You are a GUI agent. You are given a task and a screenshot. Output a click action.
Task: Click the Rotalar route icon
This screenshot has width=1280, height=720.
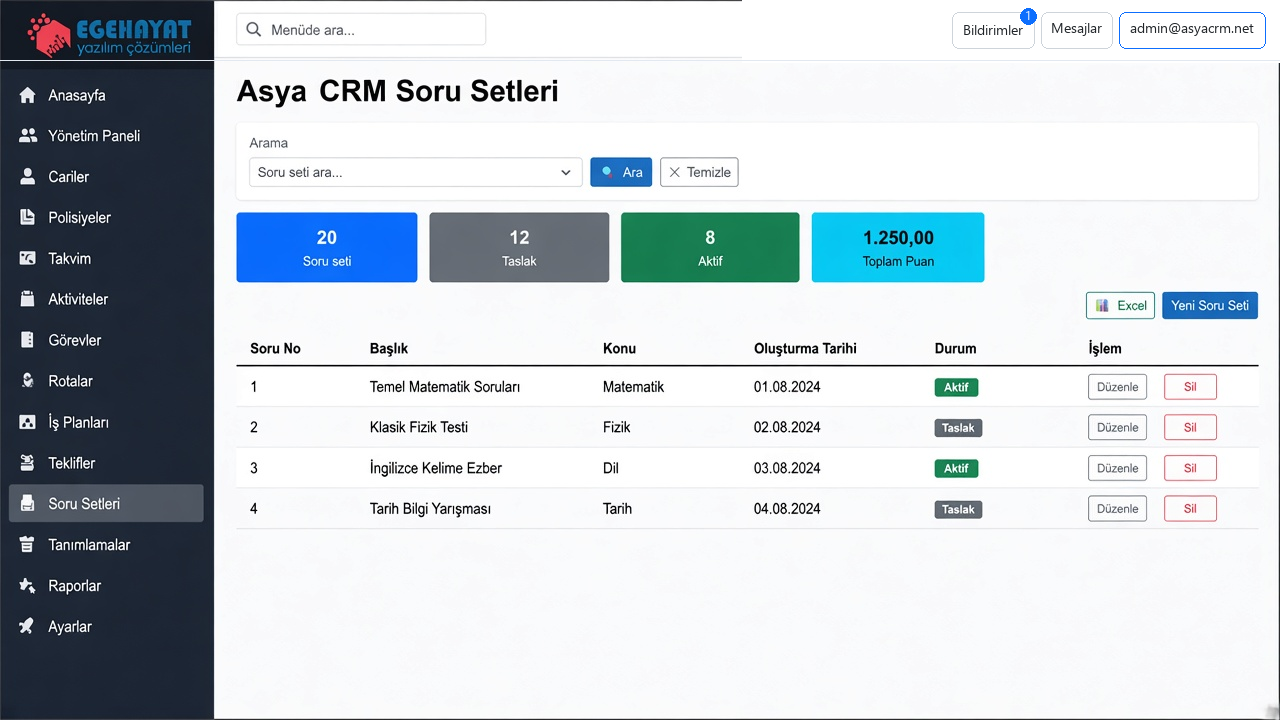click(28, 381)
